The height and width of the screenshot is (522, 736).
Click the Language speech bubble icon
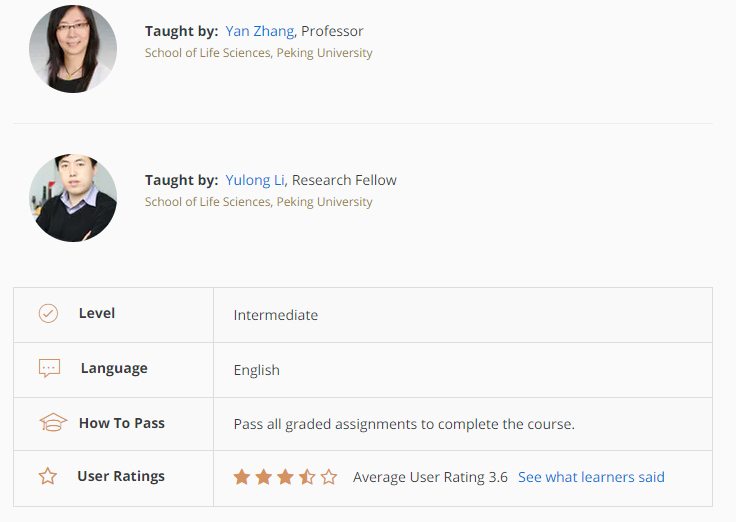pos(49,369)
